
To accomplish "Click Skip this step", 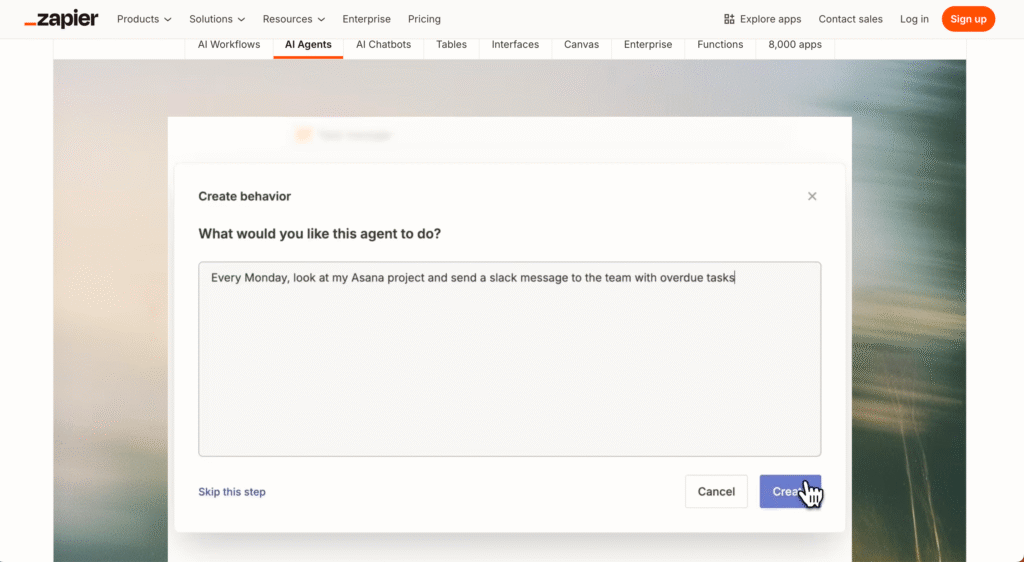I will point(232,492).
